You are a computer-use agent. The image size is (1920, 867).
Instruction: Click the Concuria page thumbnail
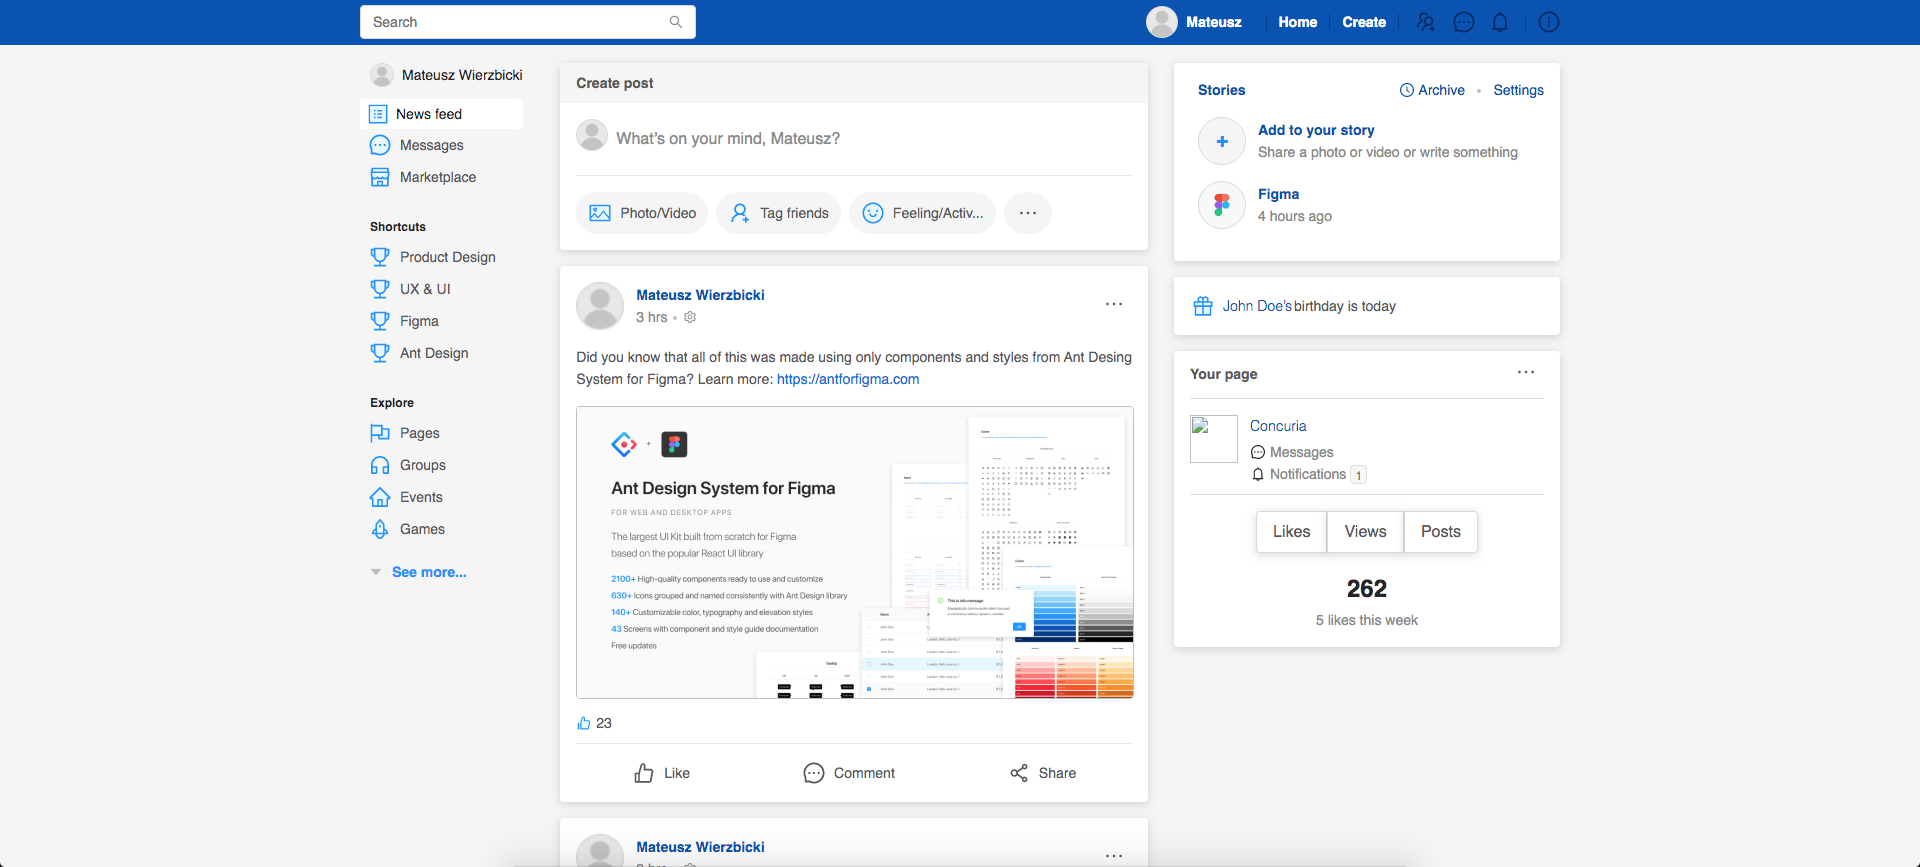pyautogui.click(x=1214, y=439)
